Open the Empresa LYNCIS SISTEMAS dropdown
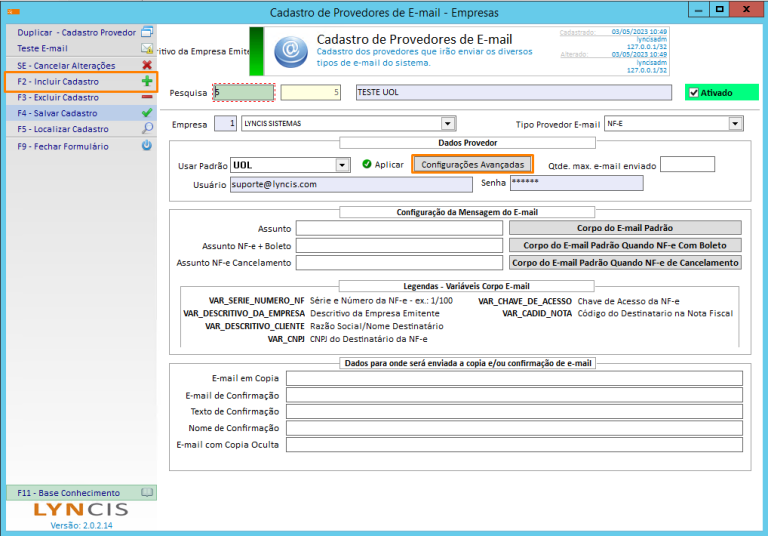This screenshot has width=768, height=536. click(448, 123)
